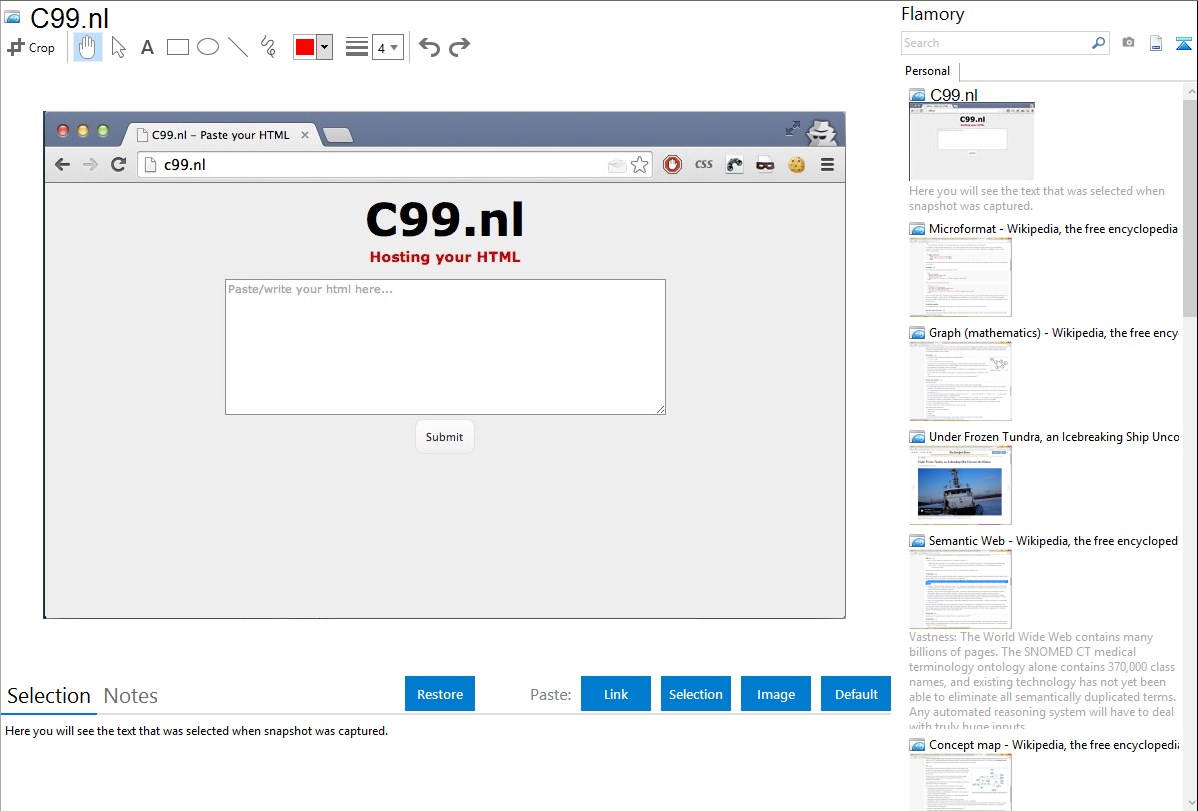Image resolution: width=1198 pixels, height=811 pixels.
Task: Click the search magnifier icon
Action: pyautogui.click(x=1098, y=43)
